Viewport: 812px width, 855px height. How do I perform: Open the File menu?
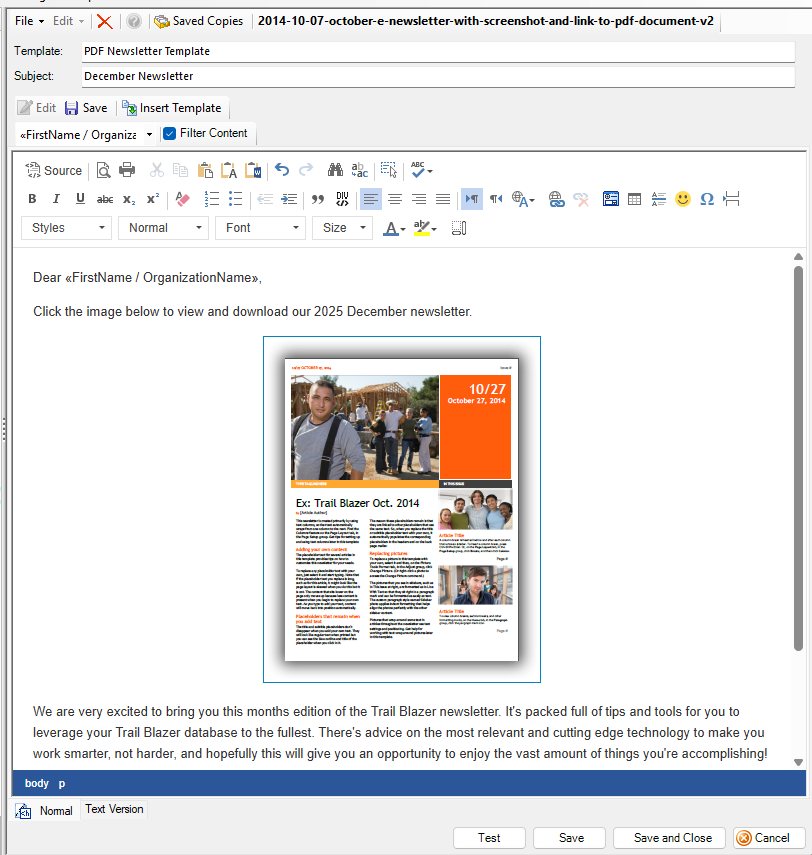click(x=29, y=20)
